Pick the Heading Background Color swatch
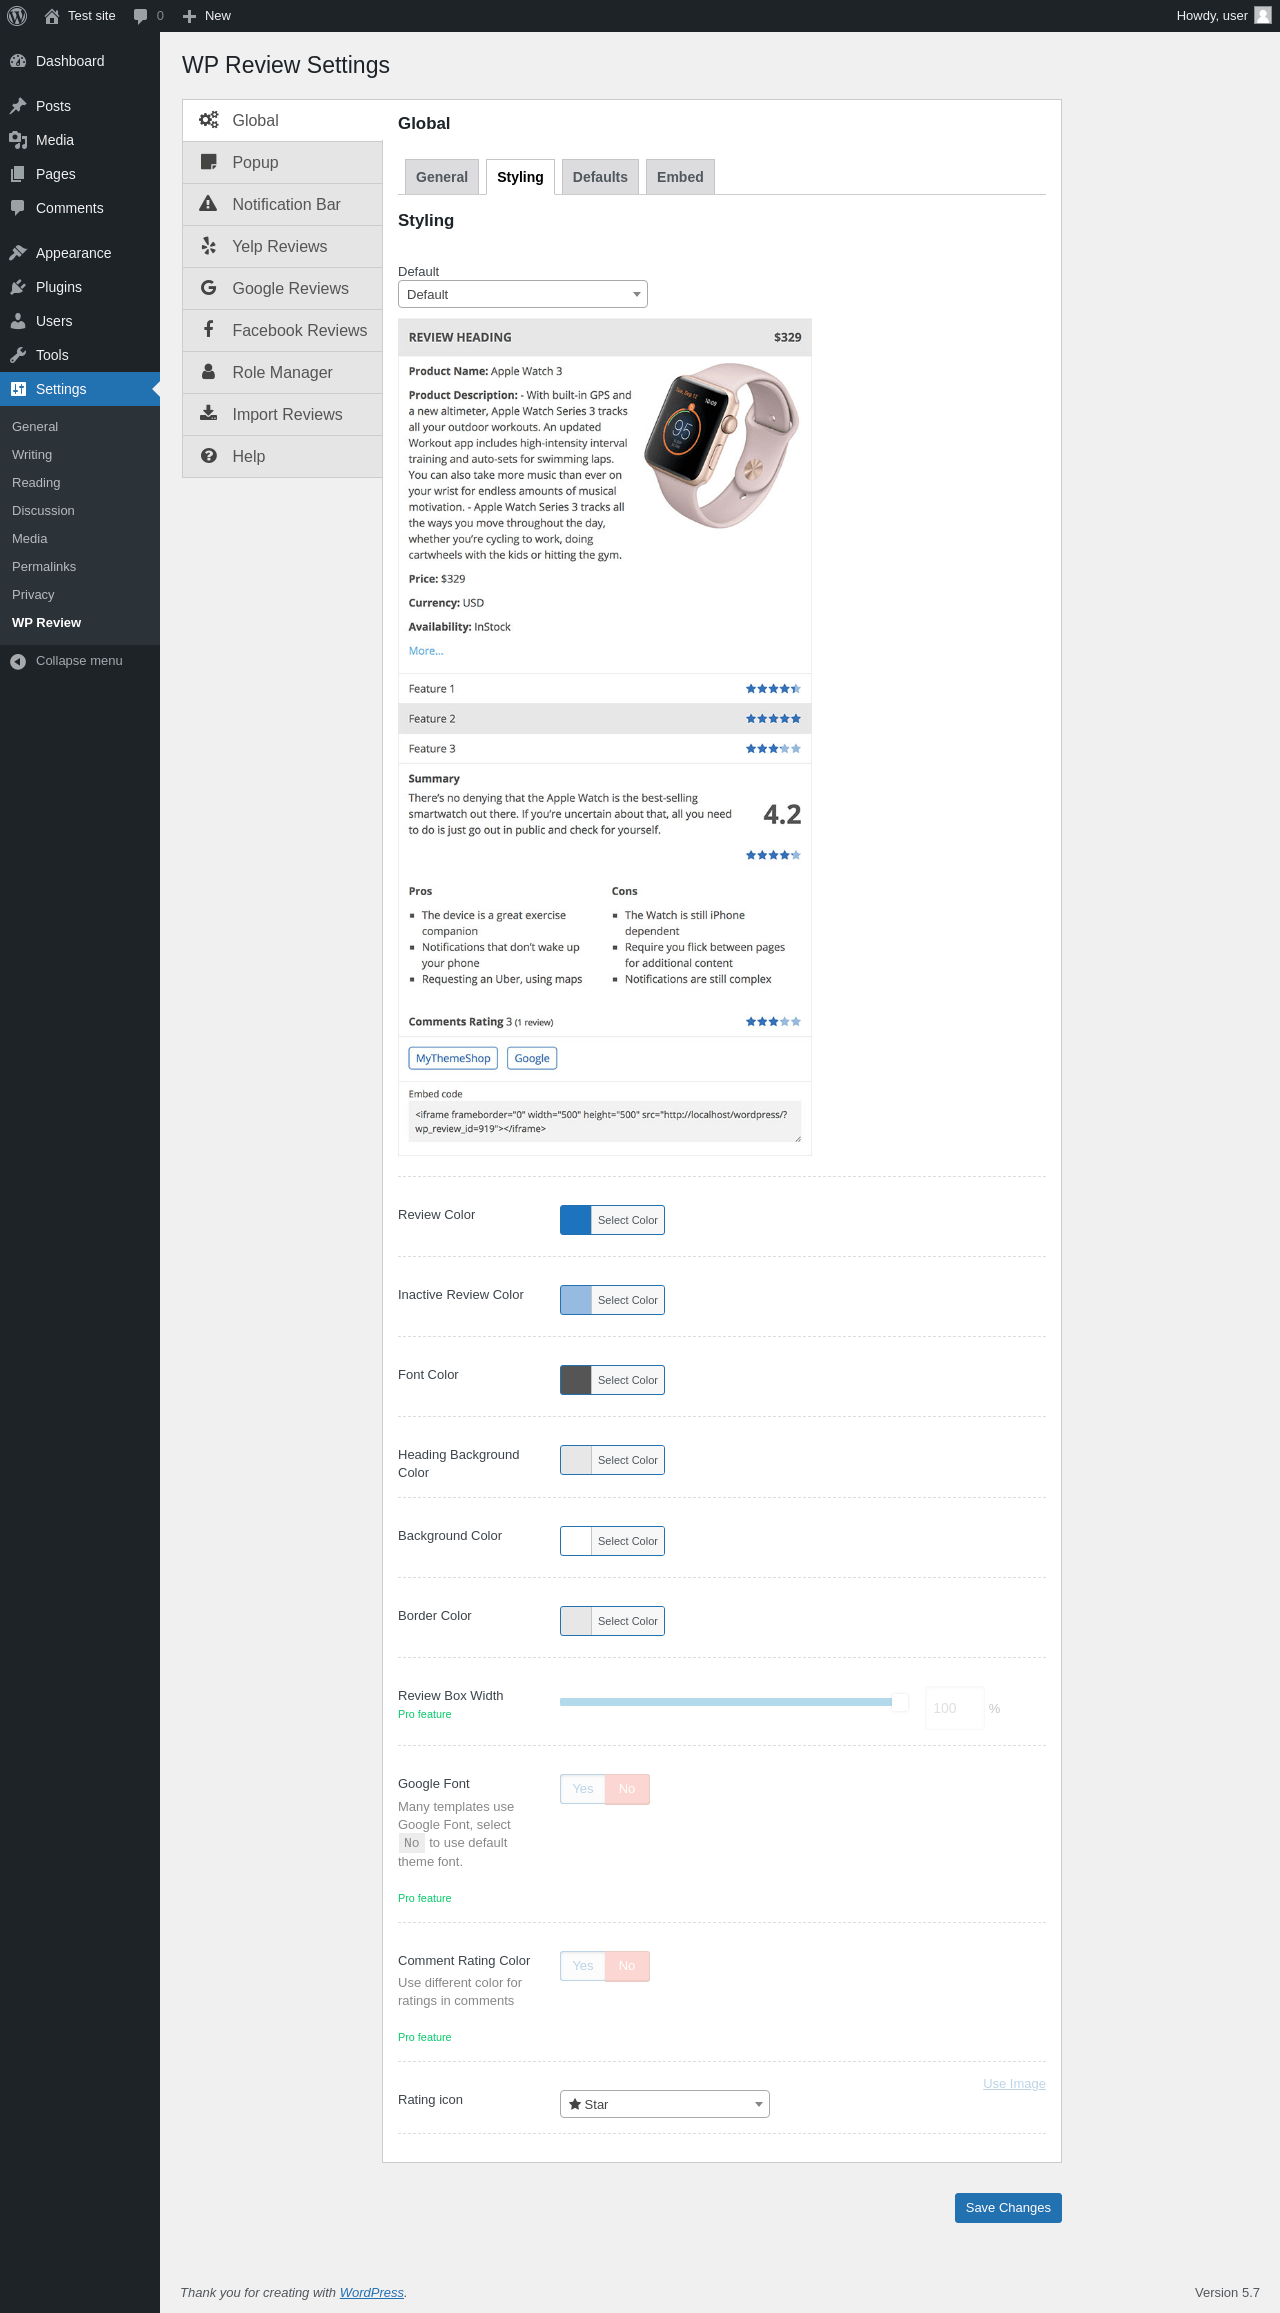 [x=576, y=1460]
